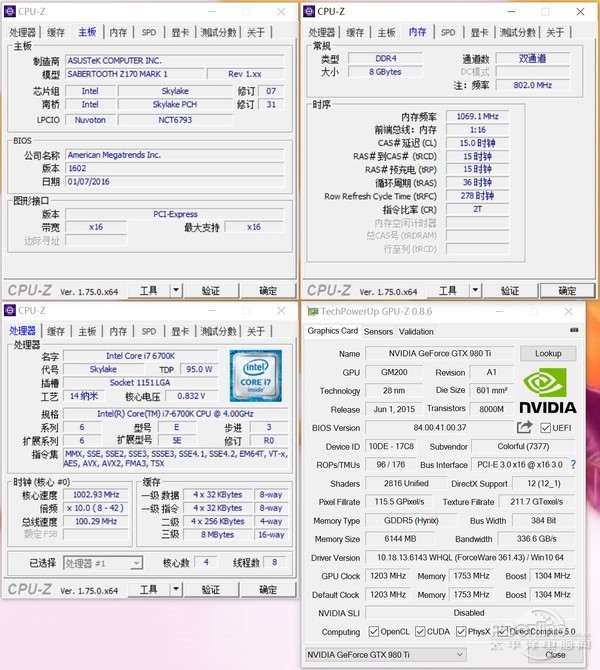The image size is (600, 670).
Task: Toggle the OpenCL computing checkbox
Action: click(x=374, y=632)
